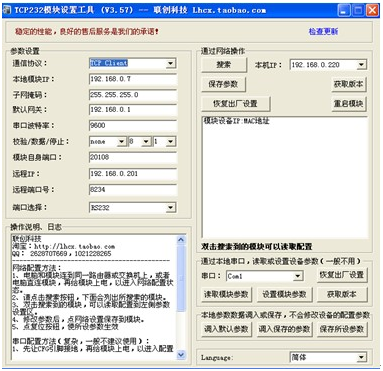
Task: Click the title bar application icon
Action: (x=7, y=10)
